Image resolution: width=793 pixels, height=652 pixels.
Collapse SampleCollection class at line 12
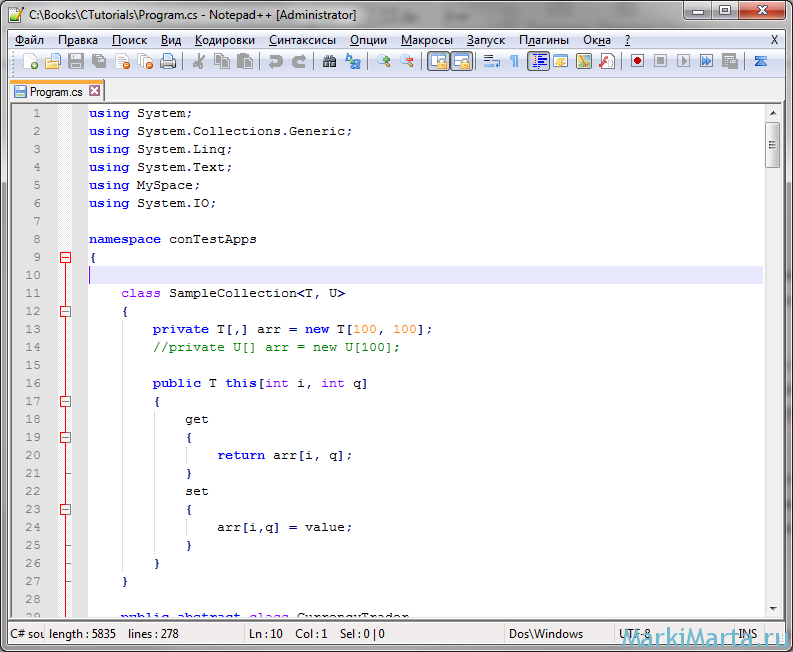point(65,312)
